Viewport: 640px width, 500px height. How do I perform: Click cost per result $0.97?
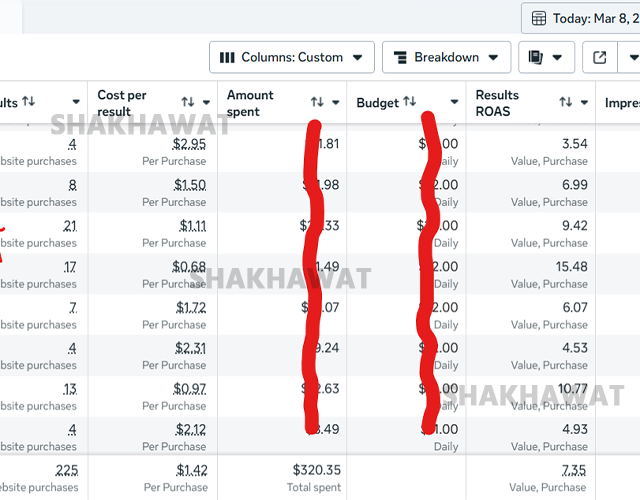coord(189,389)
